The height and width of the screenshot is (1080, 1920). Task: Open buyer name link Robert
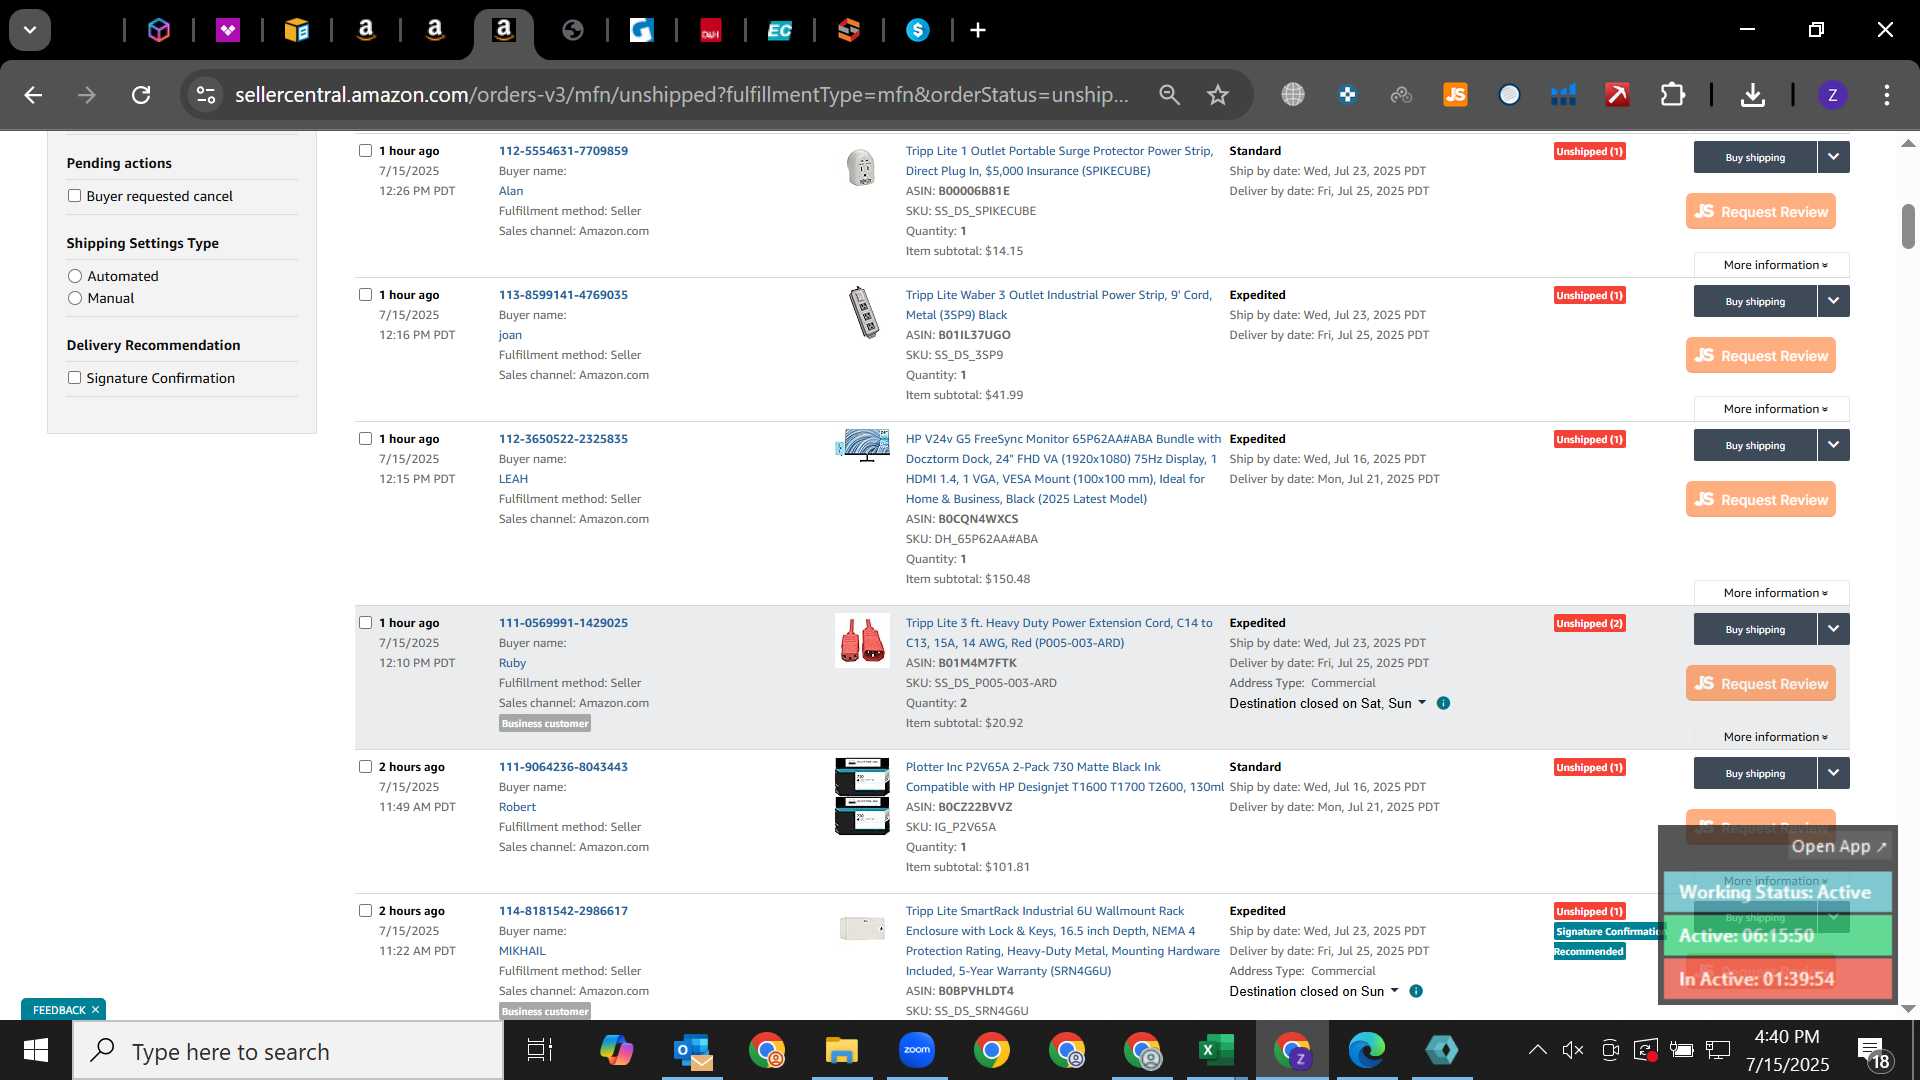pos(517,807)
